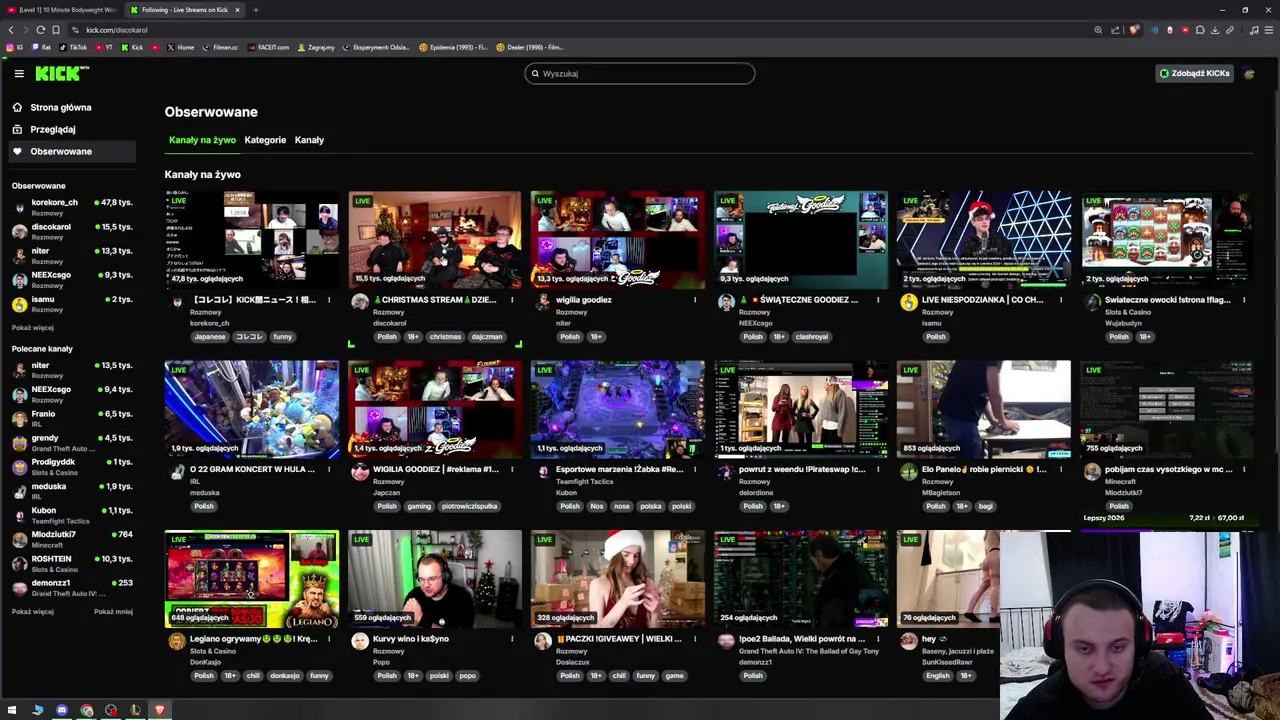
Task: Click the christmas tag under discokarol stream
Action: (445, 337)
